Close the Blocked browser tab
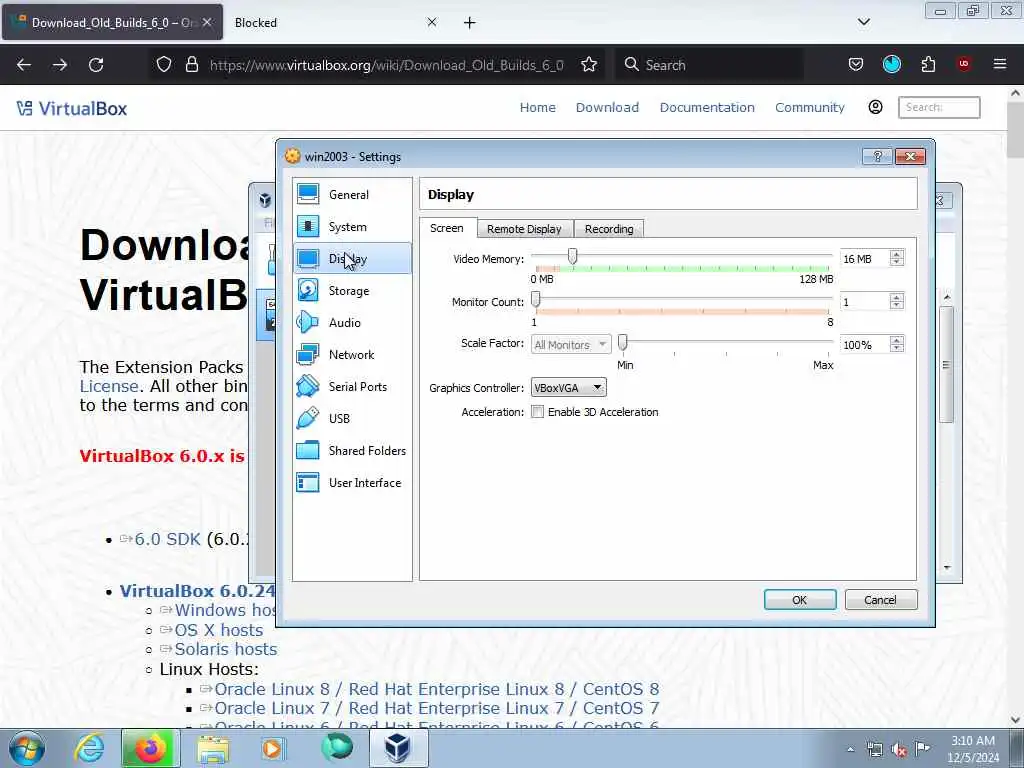The image size is (1024, 768). (x=432, y=22)
